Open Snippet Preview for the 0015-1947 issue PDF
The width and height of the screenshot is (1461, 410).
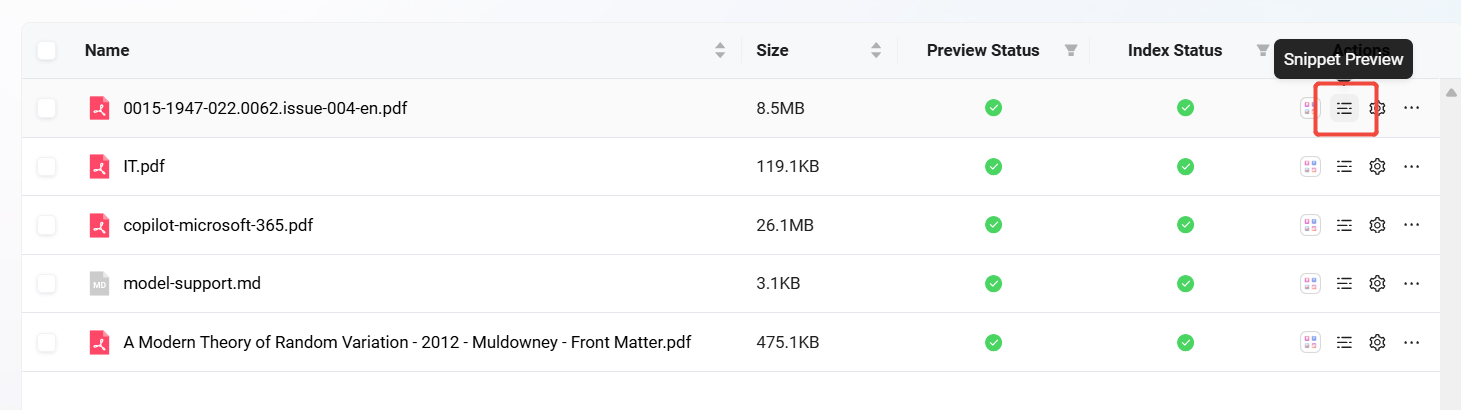click(1345, 108)
